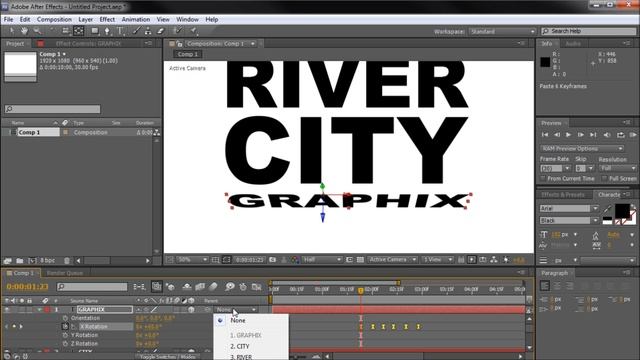Image resolution: width=640 pixels, height=360 pixels.
Task: Select the Eraser tool
Action: click(x=160, y=31)
